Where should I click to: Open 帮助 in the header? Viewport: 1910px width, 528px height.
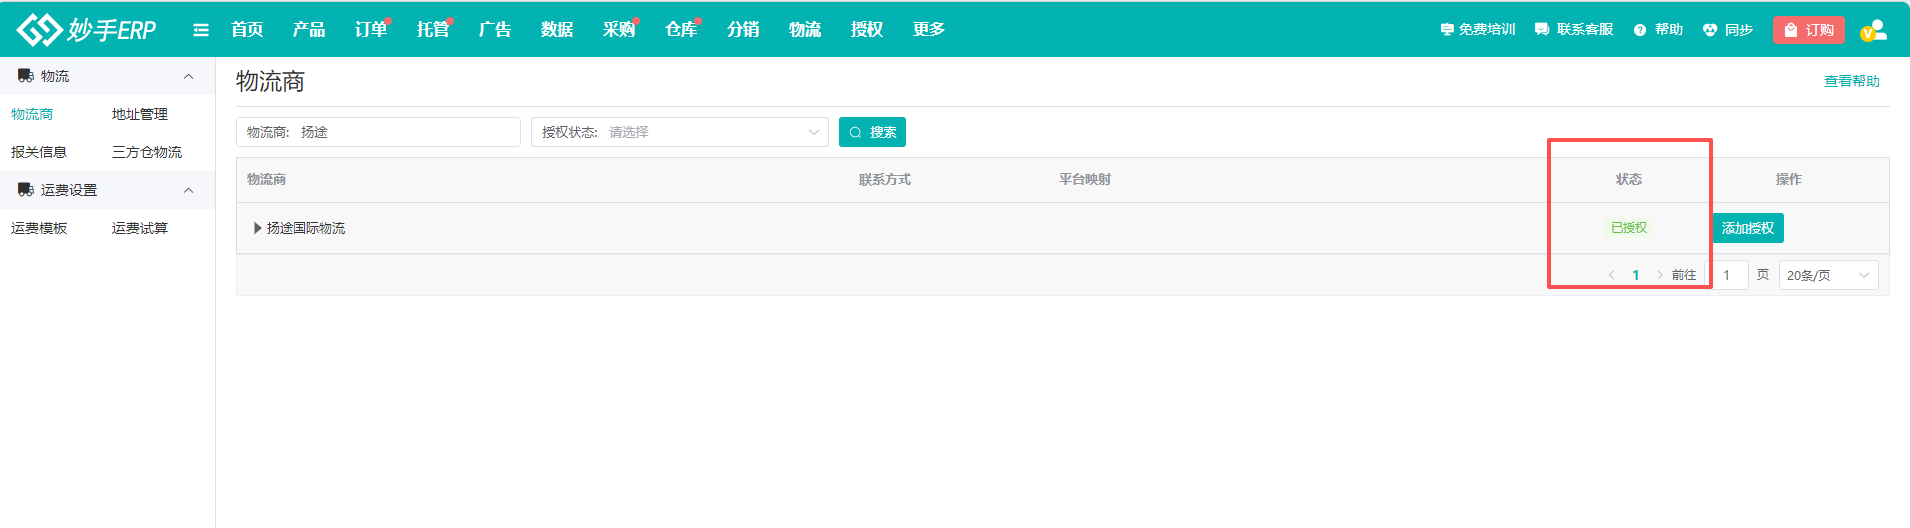[1658, 30]
